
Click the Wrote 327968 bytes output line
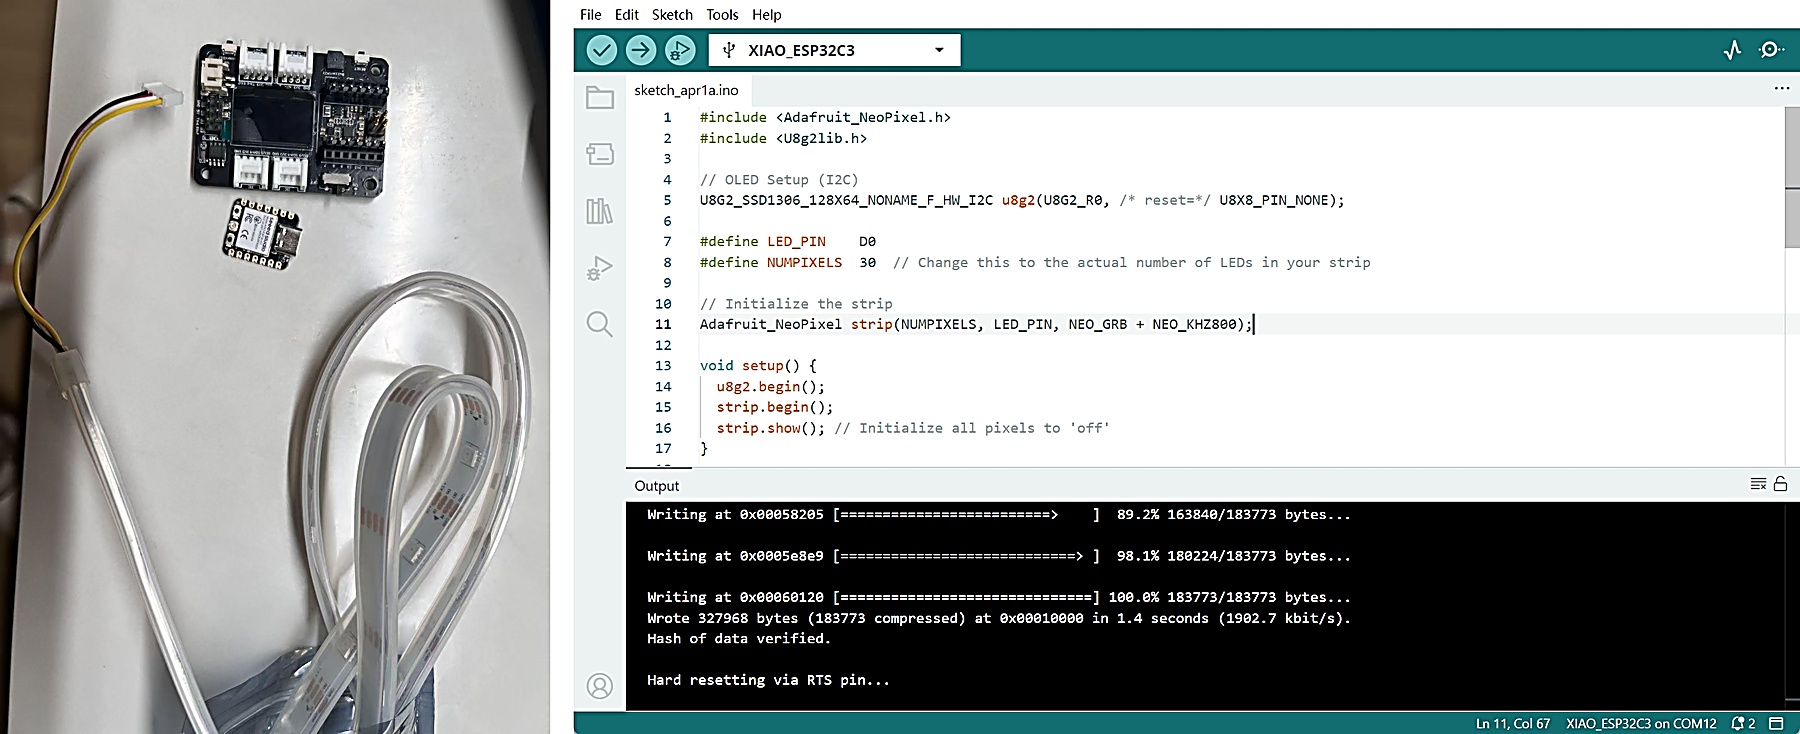[999, 618]
